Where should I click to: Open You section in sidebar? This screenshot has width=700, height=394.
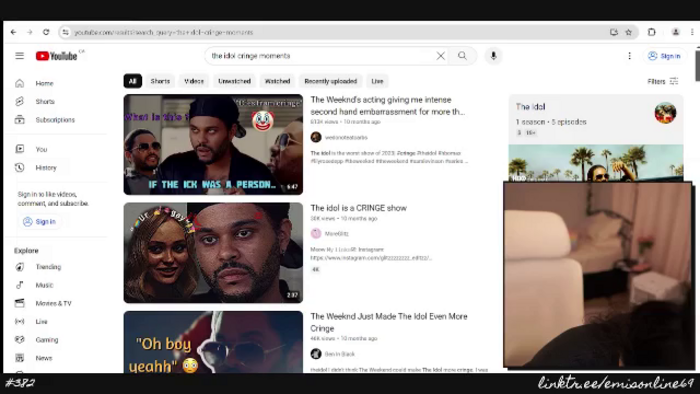41,149
